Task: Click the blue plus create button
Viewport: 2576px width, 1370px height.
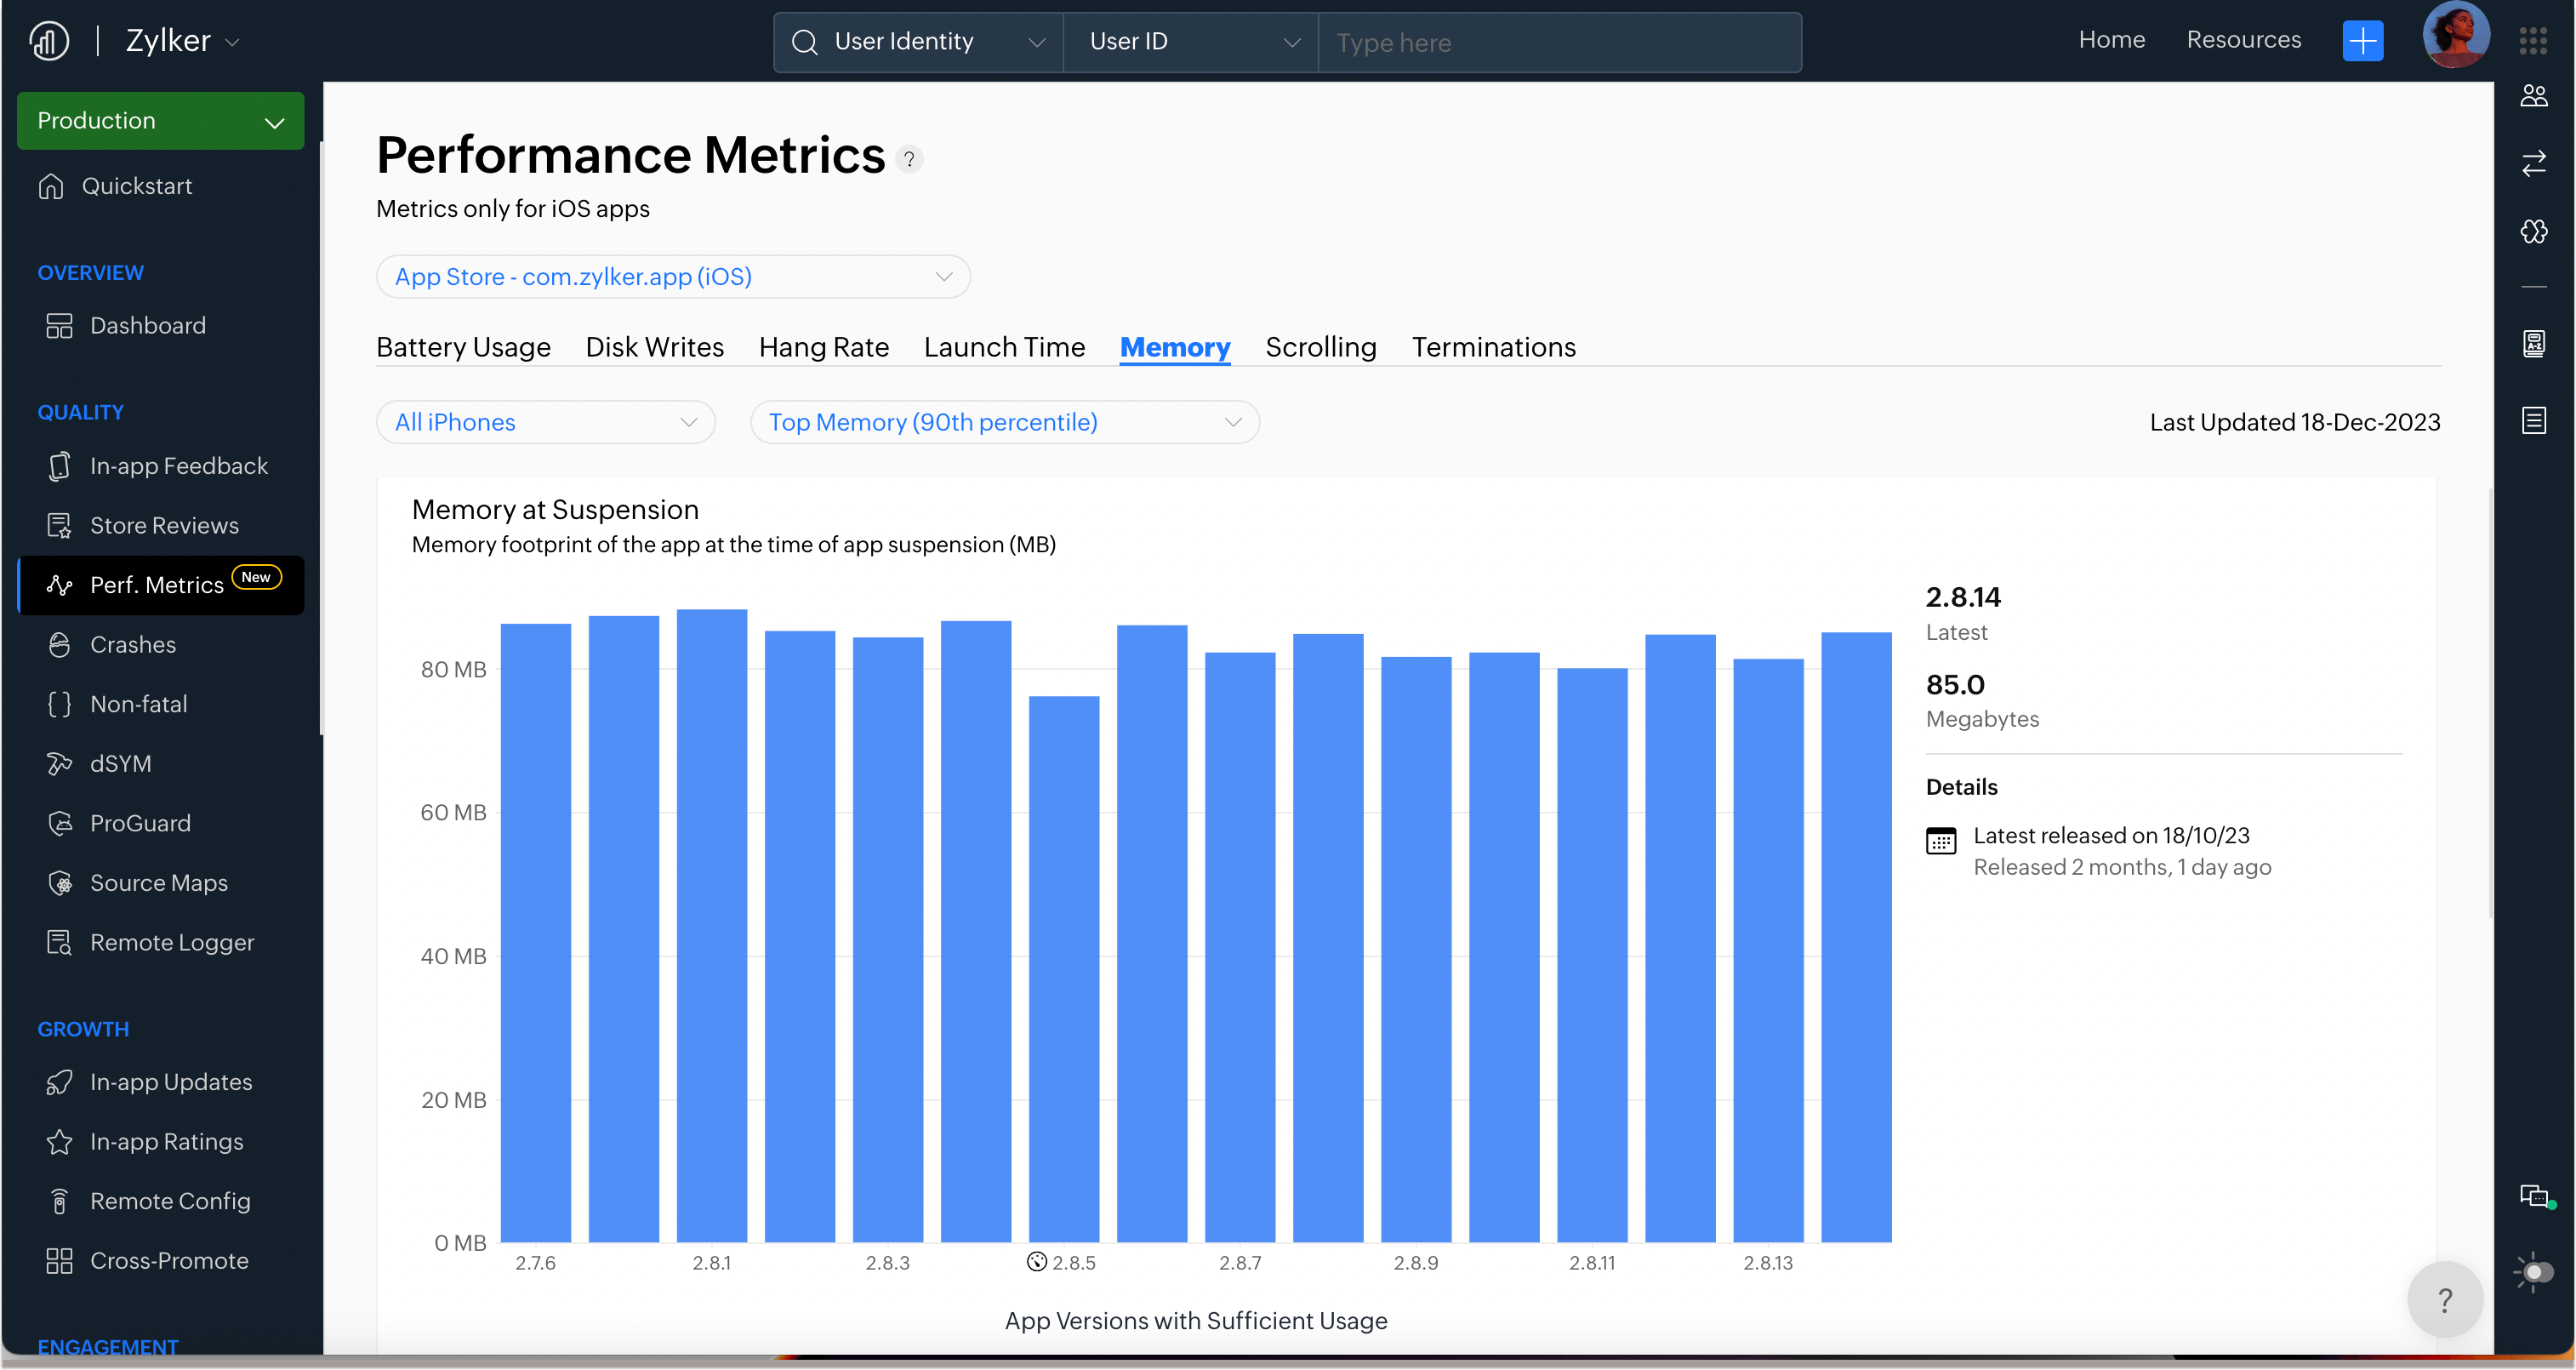Action: tap(2362, 41)
